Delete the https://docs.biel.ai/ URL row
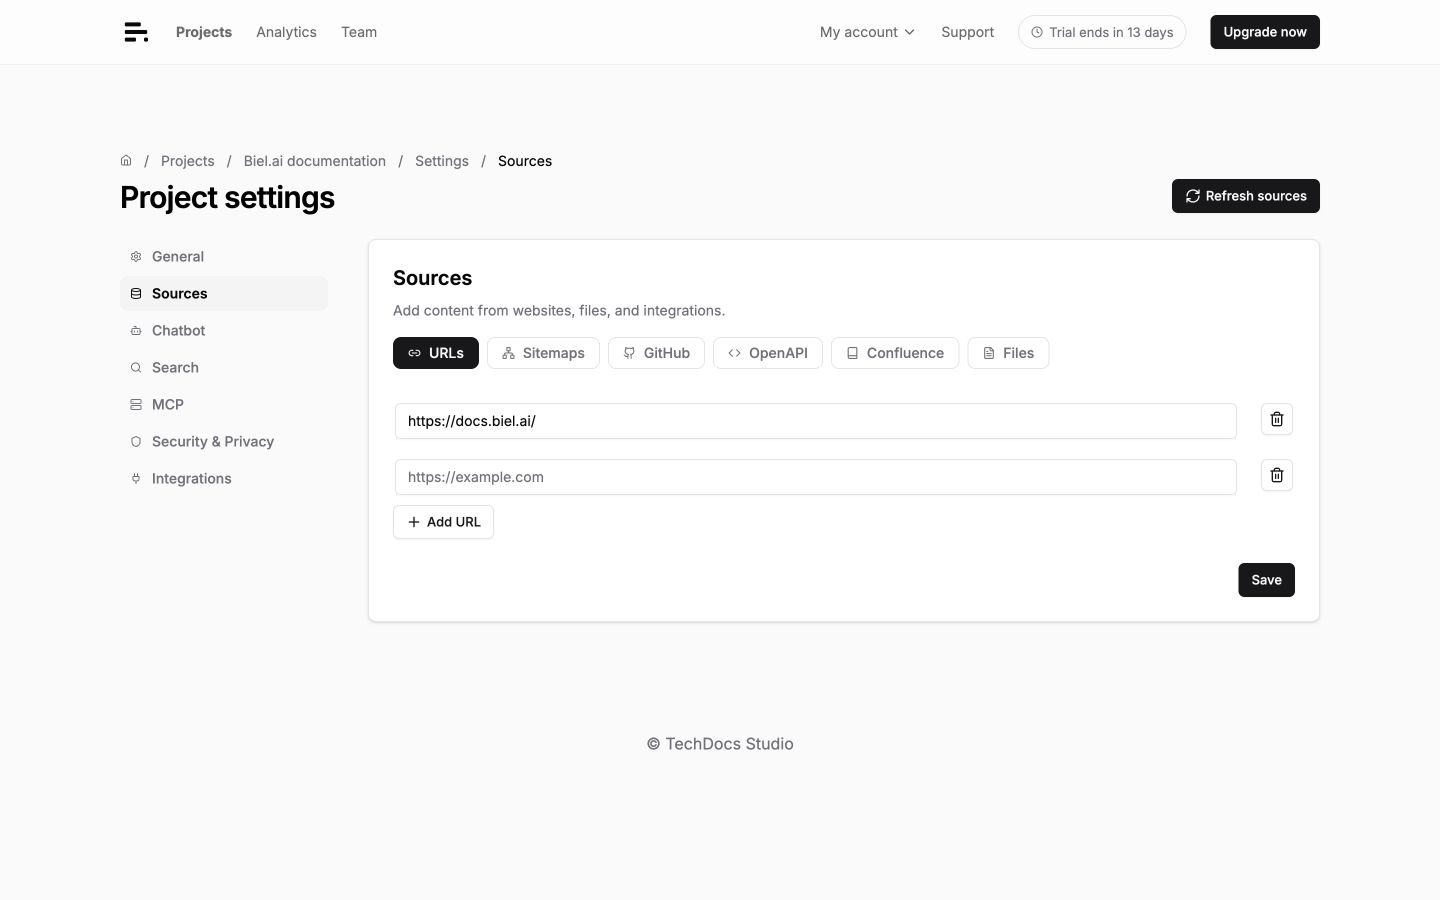Screen dimensions: 1440x900 tap(1276, 419)
